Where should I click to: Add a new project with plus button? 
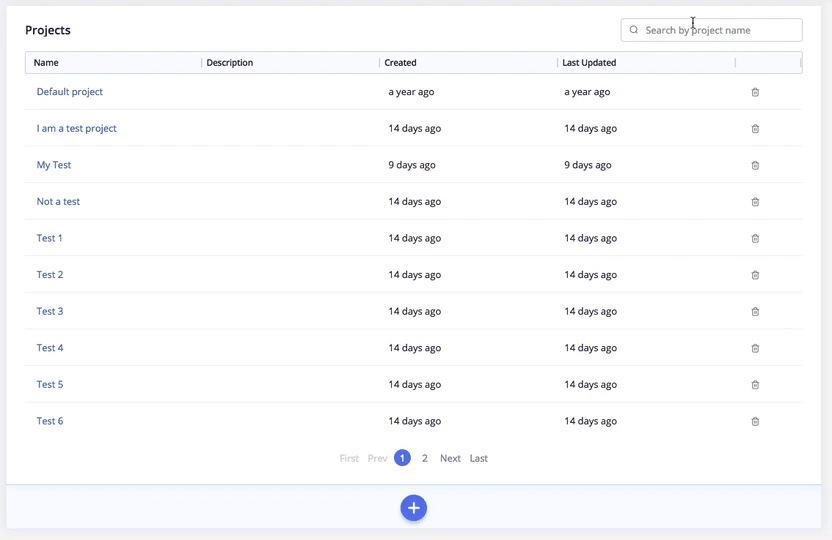(x=413, y=508)
